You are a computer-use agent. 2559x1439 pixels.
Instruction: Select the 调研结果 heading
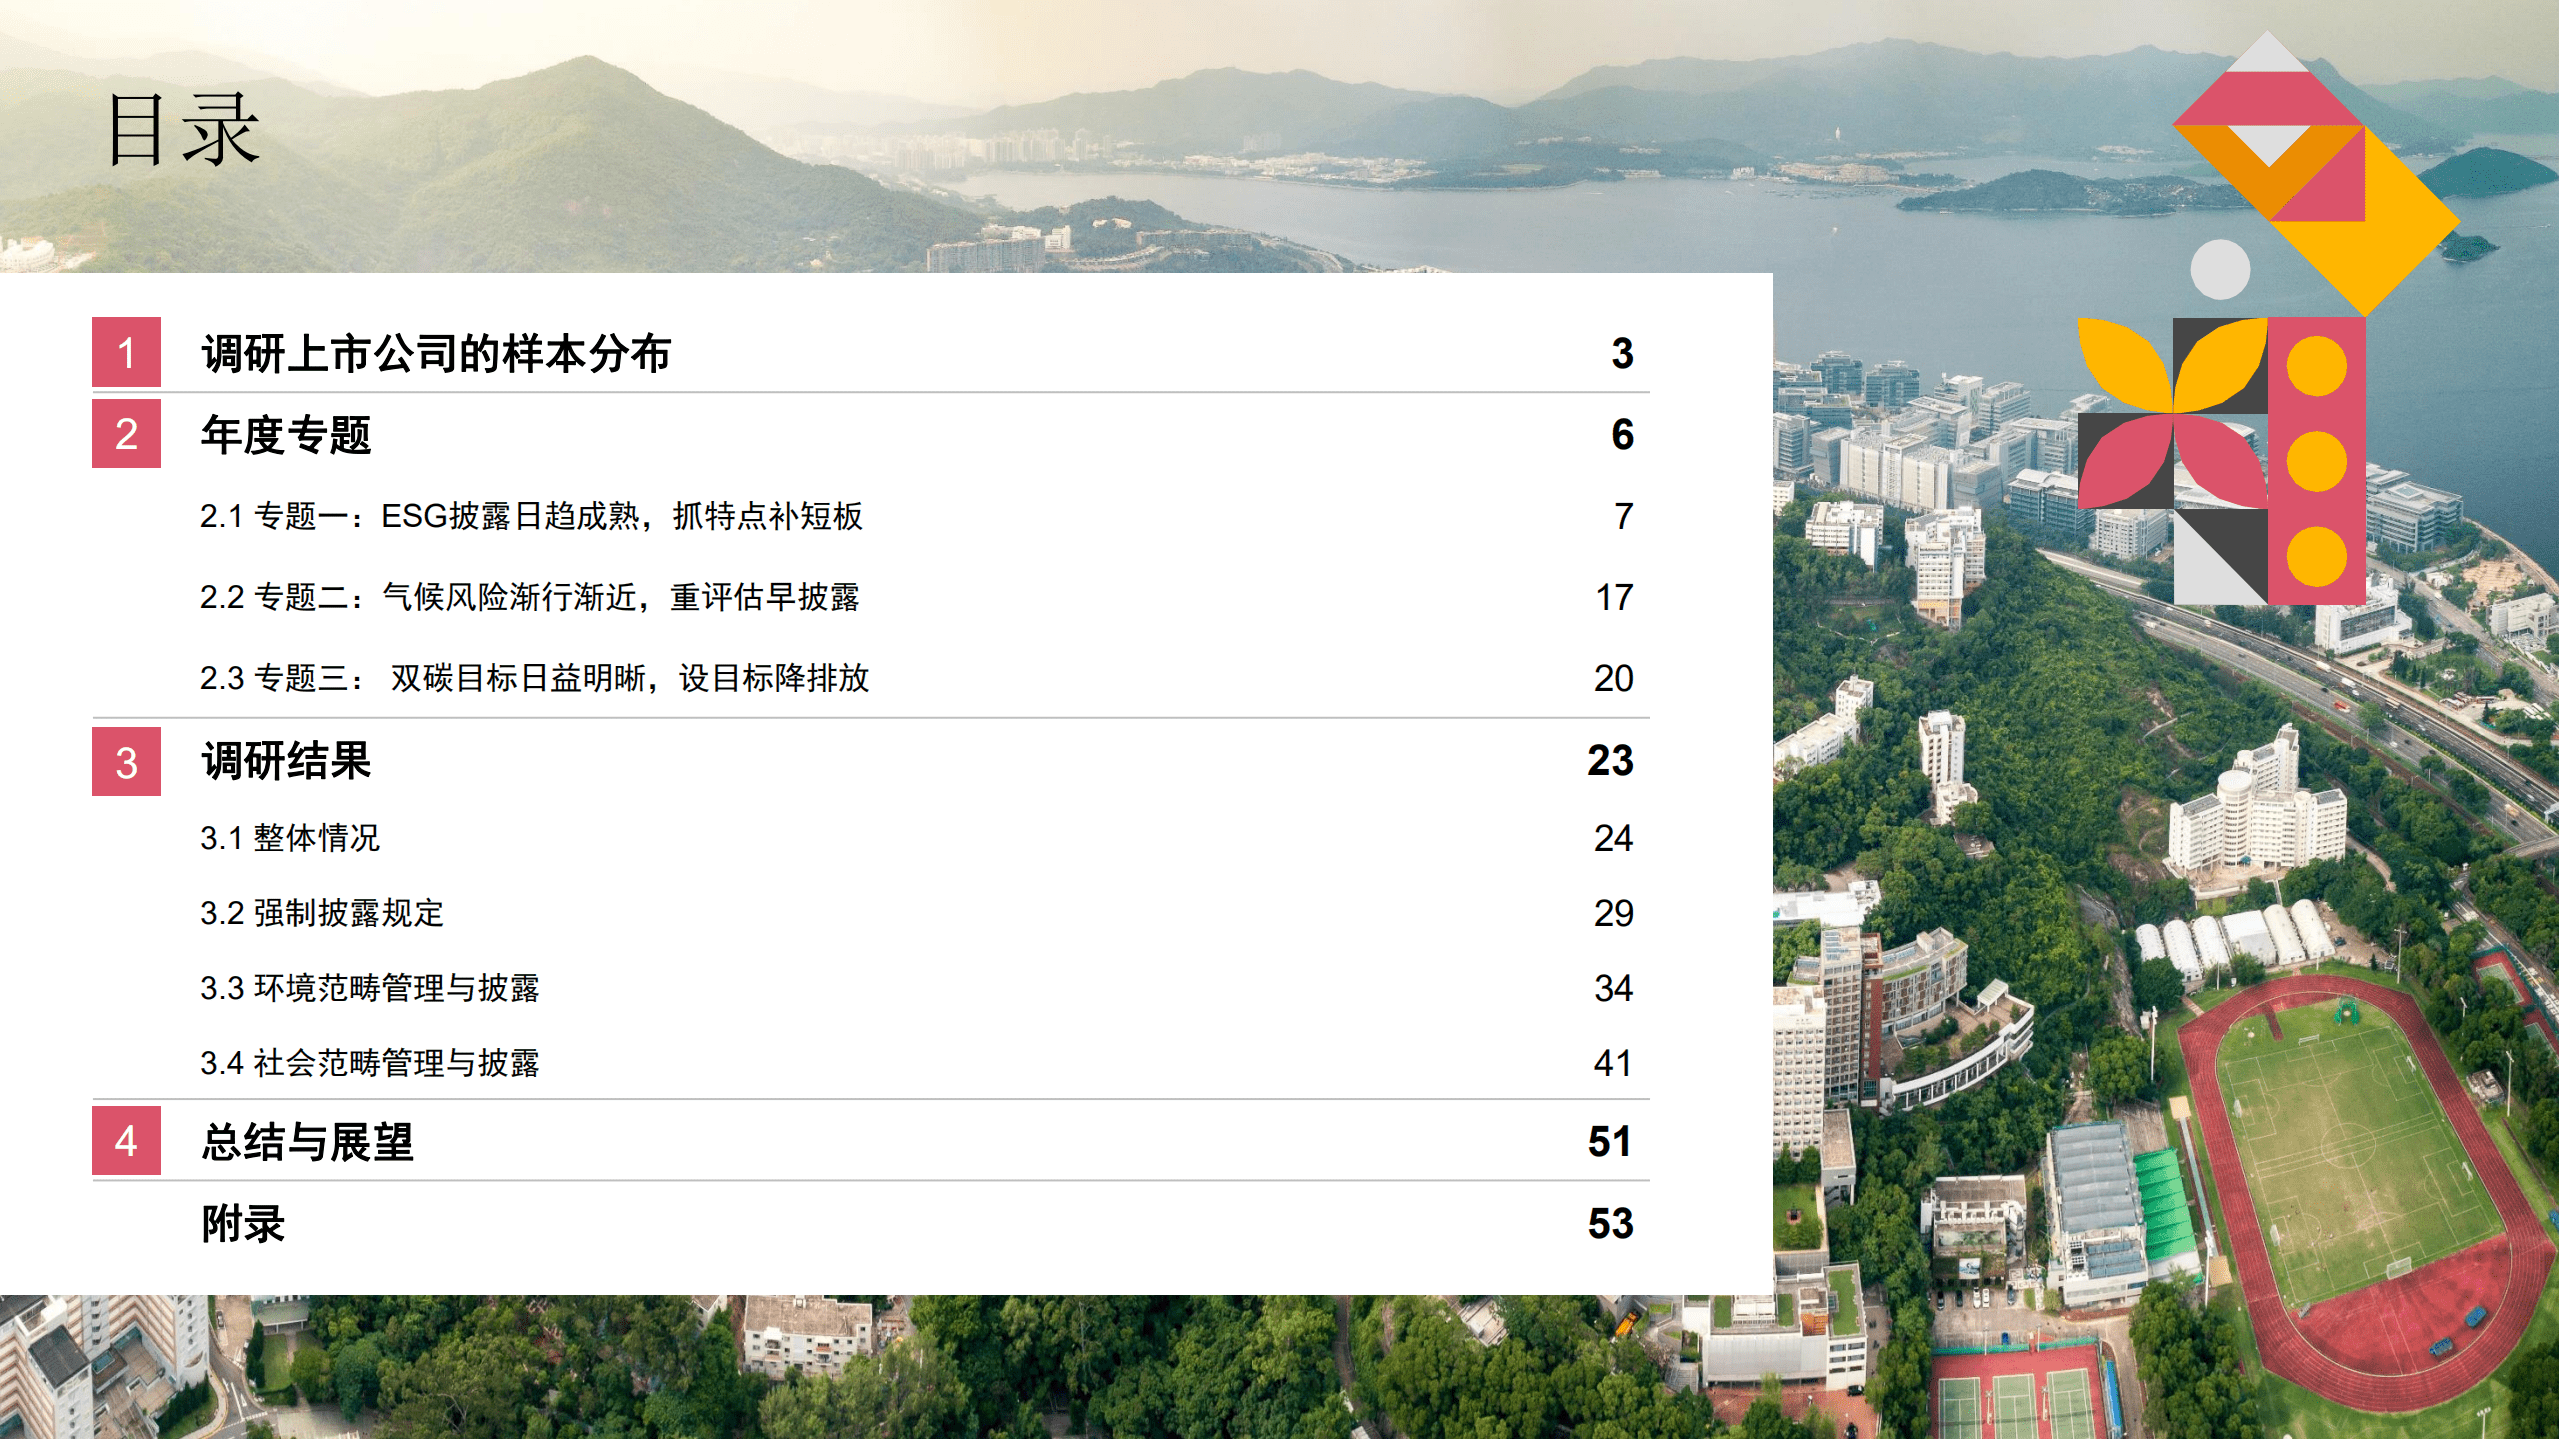284,761
